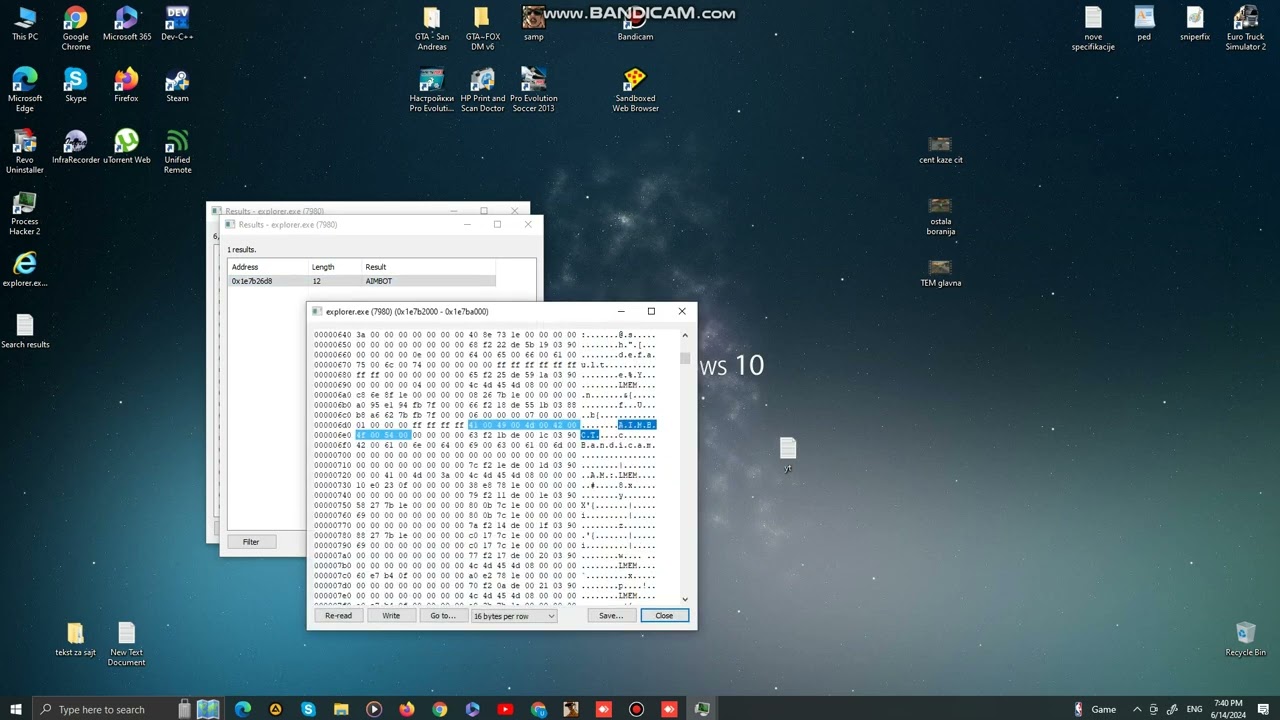
Task: Select the samp desktop shortcut
Action: (534, 24)
